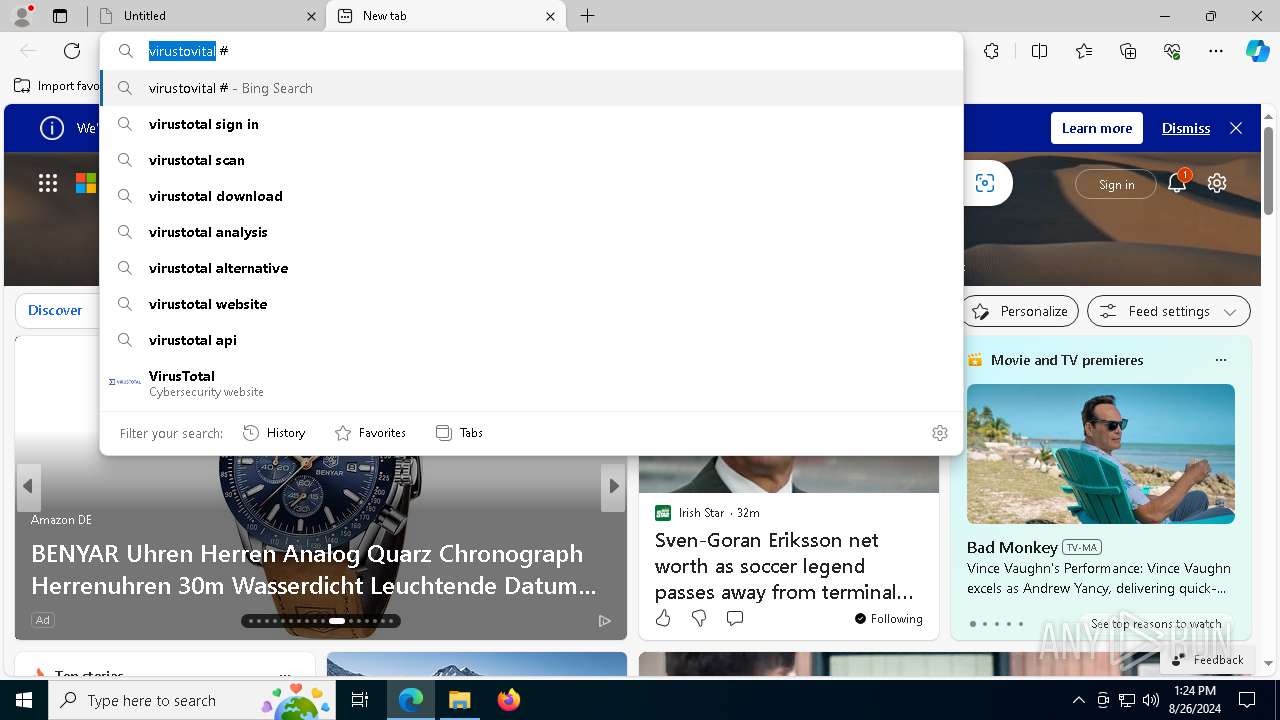1280x720 pixels.
Task: Open the Personalize button
Action: (1020, 311)
